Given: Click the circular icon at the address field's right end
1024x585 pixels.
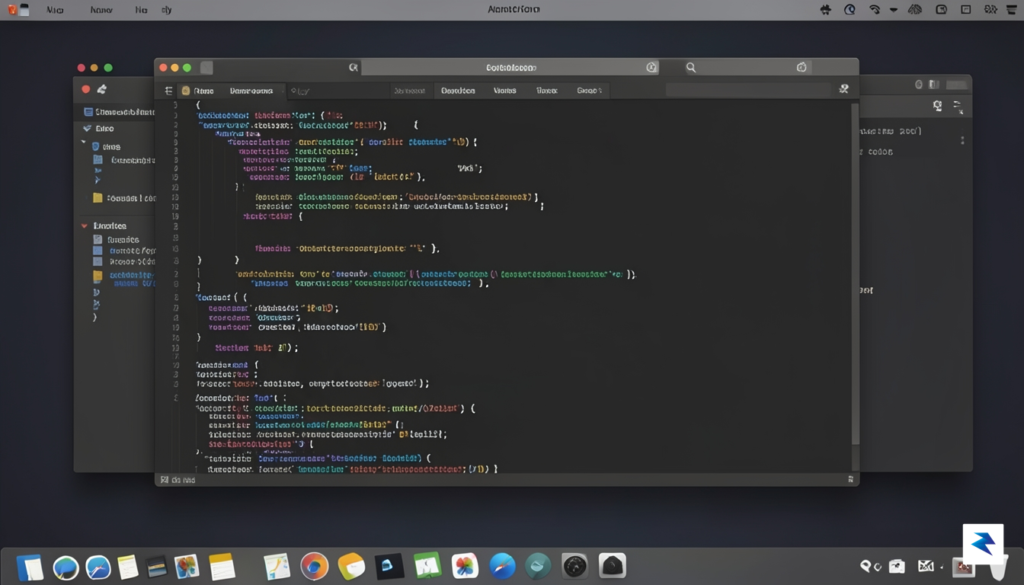Looking at the screenshot, I should point(651,67).
